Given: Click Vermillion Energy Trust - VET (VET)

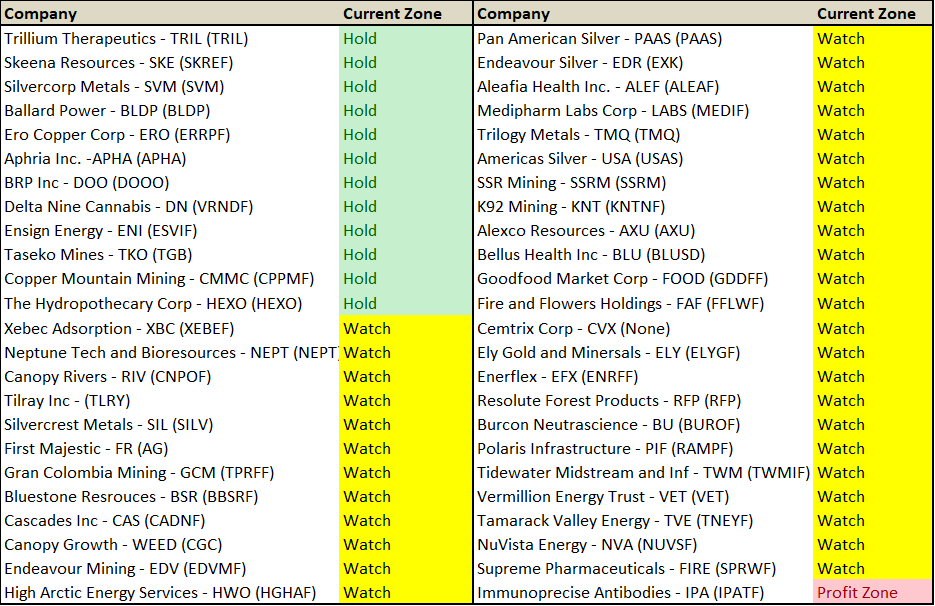Looking at the screenshot, I should [x=643, y=497].
